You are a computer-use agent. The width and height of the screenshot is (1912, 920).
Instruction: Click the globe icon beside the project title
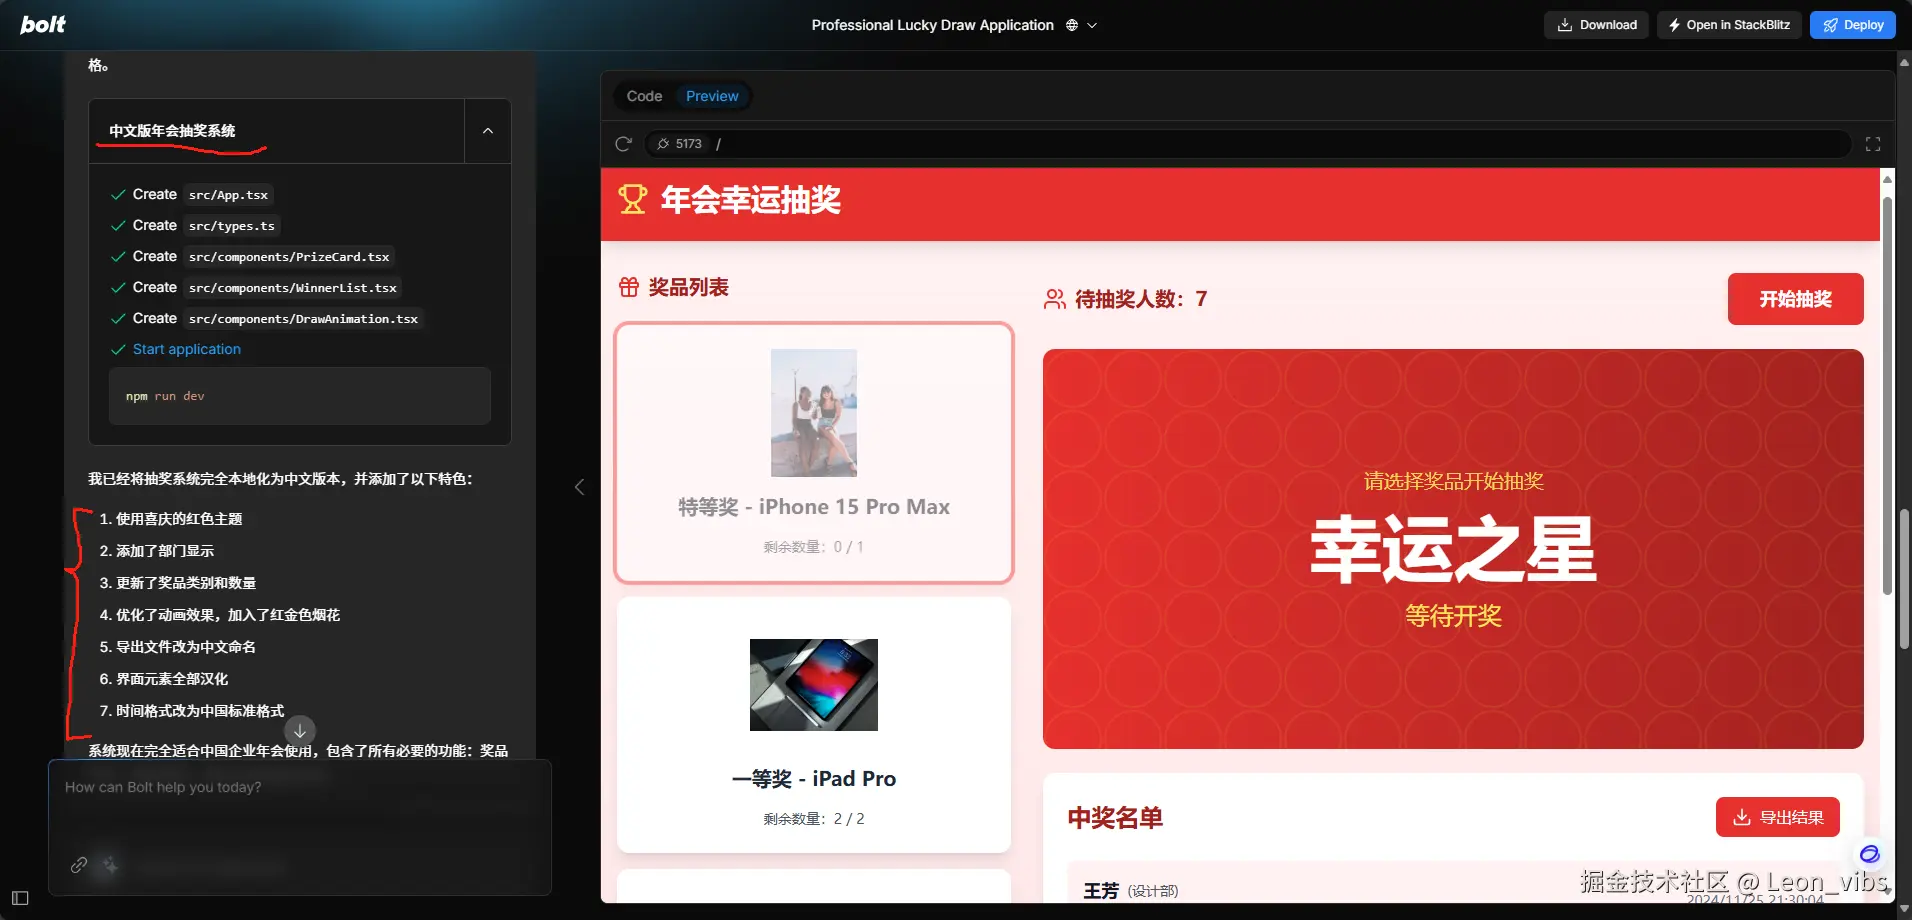[x=1072, y=24]
